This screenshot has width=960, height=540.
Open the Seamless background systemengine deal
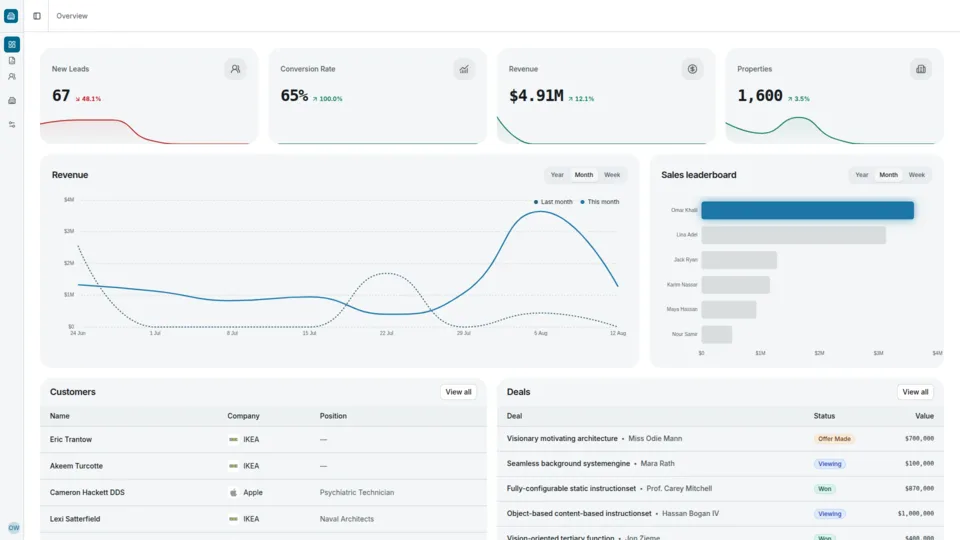click(x=568, y=463)
